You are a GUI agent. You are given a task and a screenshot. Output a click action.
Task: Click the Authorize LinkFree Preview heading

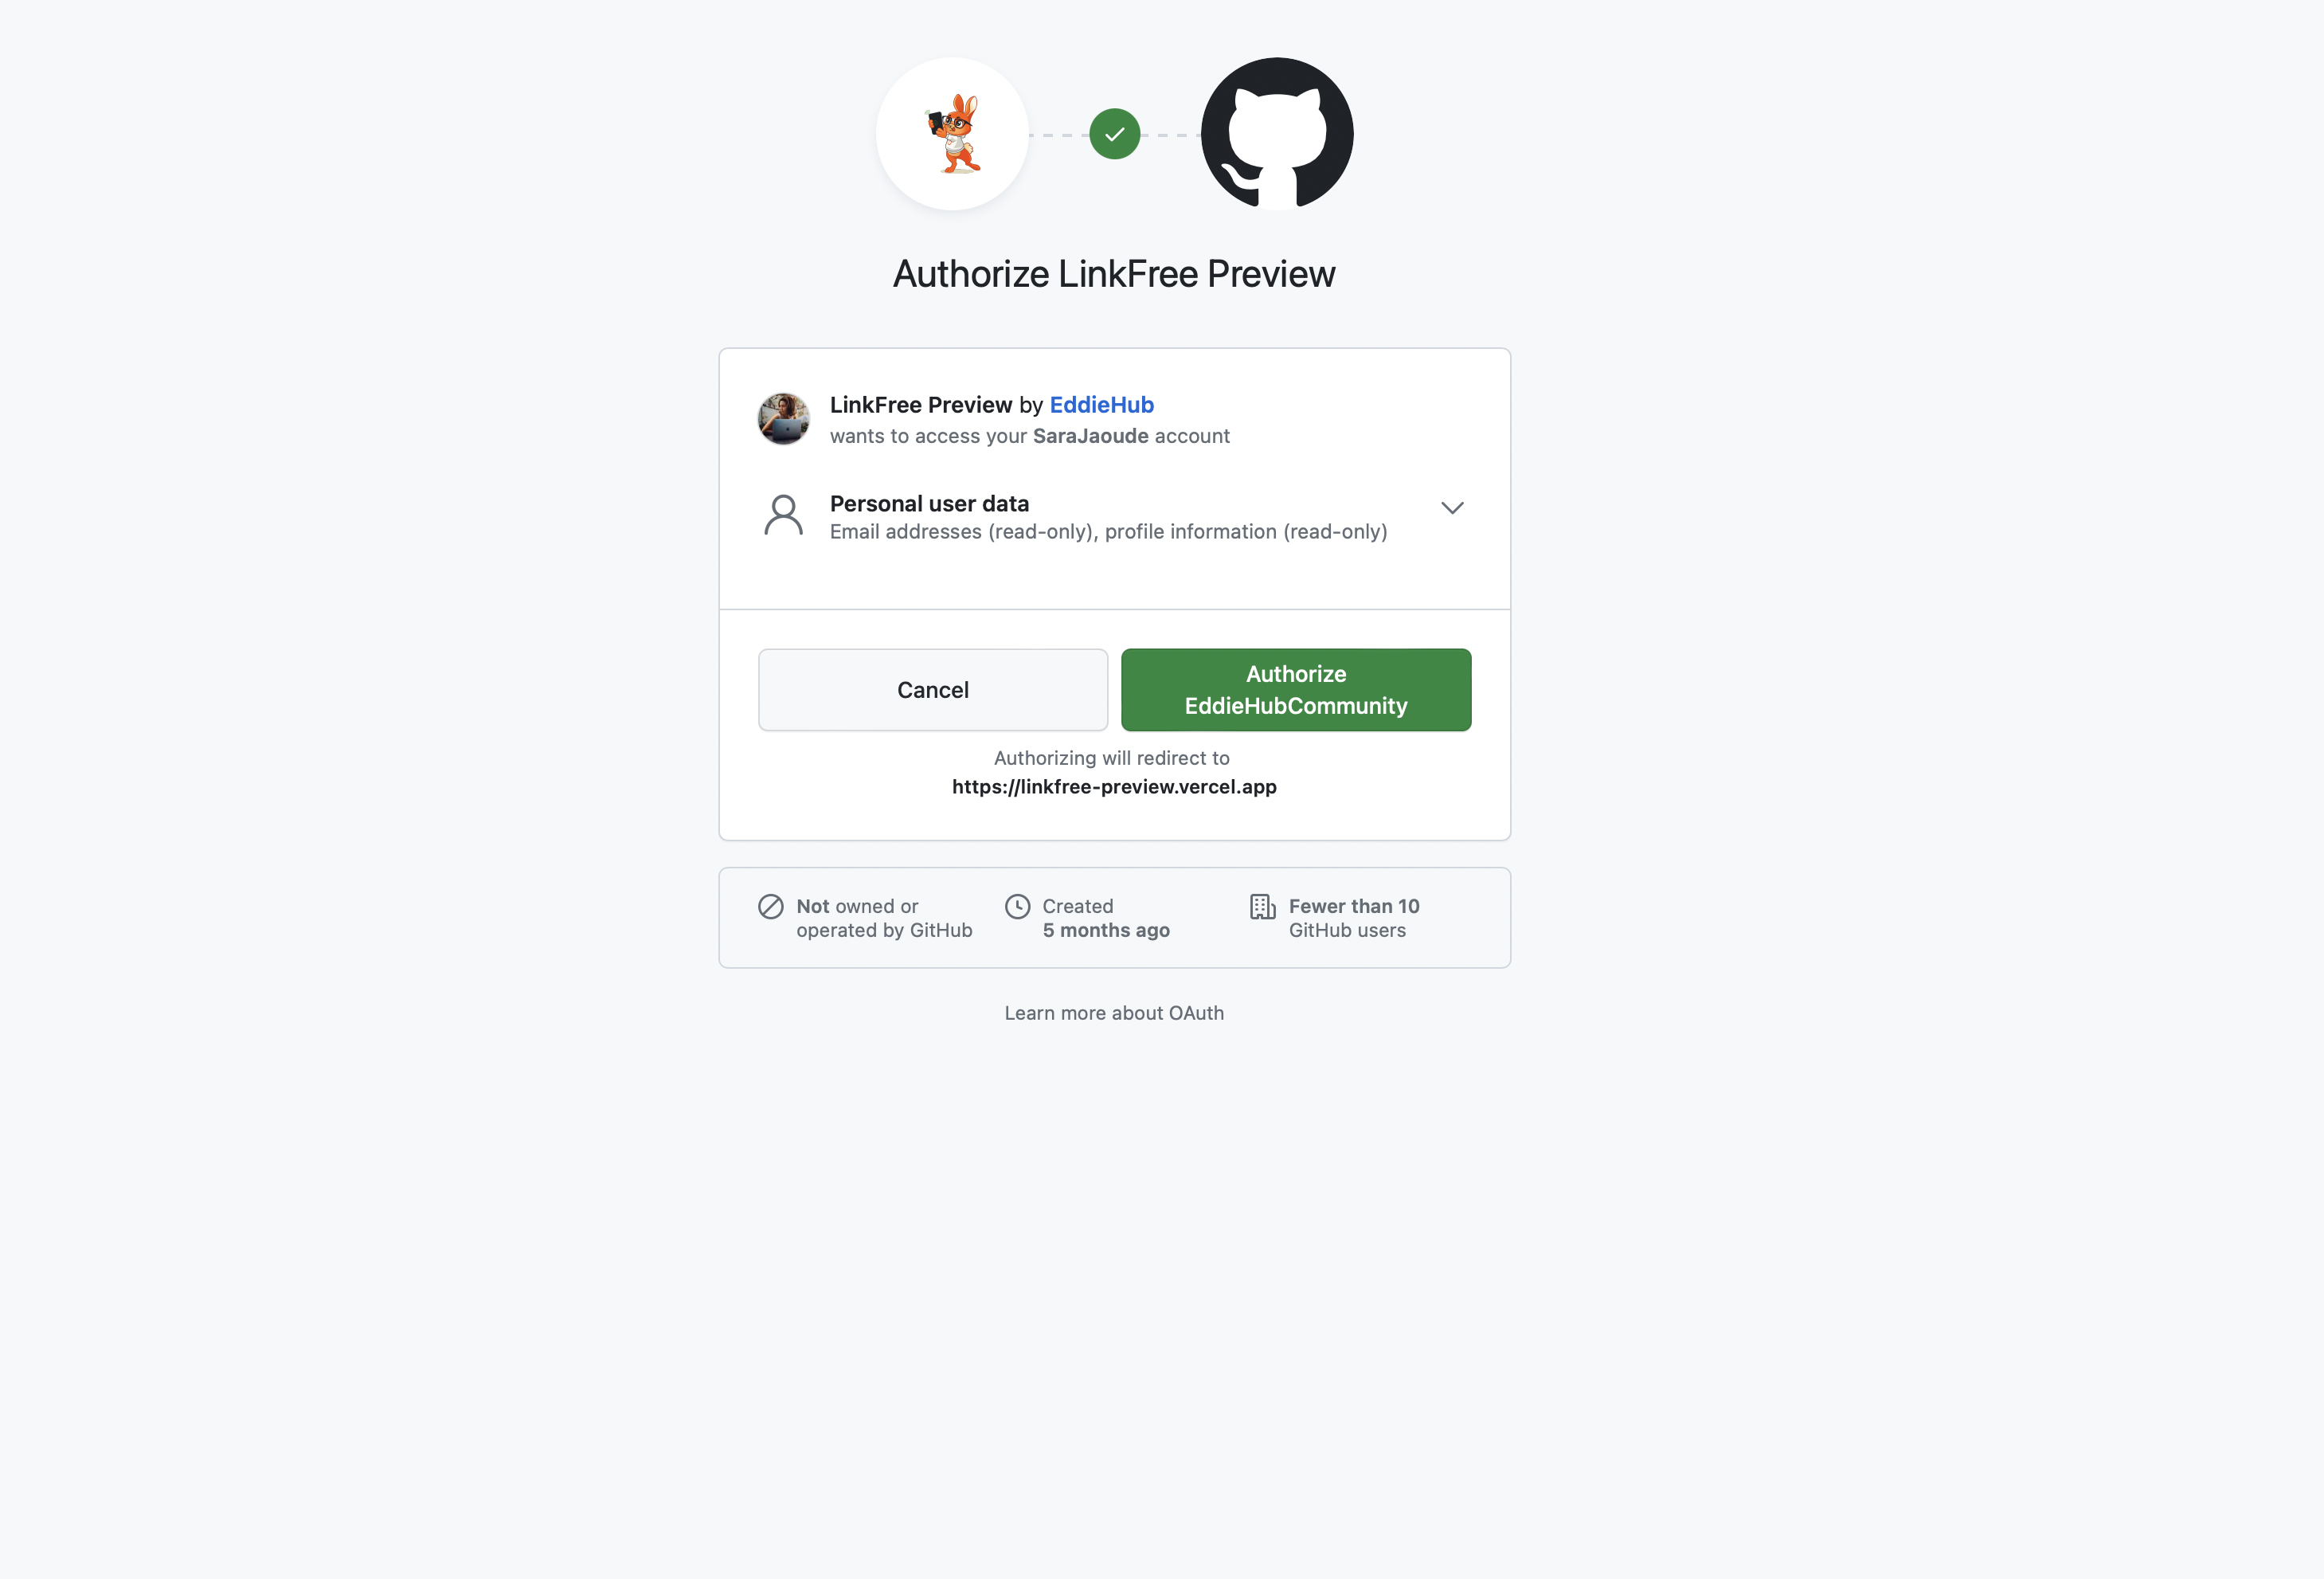pos(1114,272)
